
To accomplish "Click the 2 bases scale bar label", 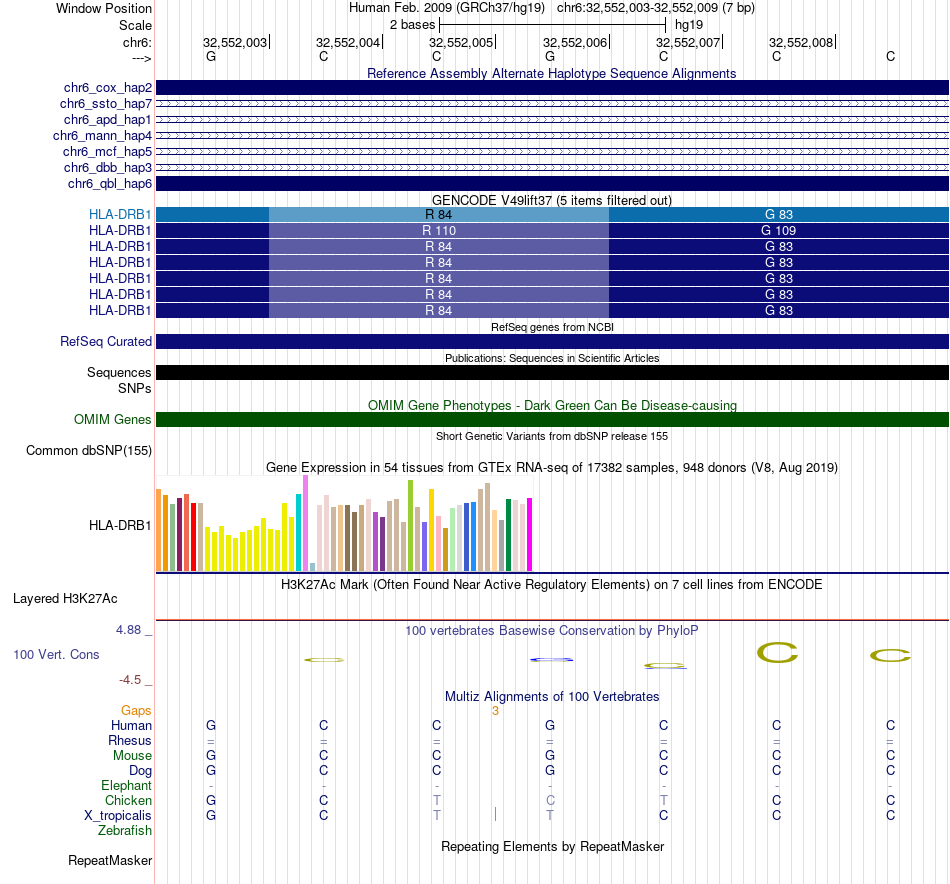I will (412, 25).
